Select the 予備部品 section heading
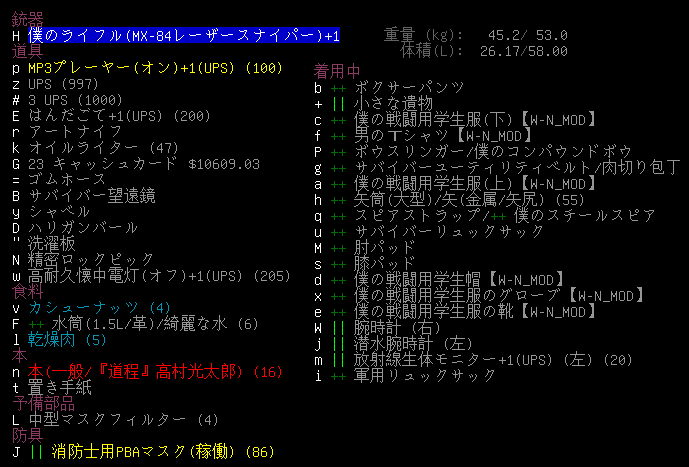Viewport: 689px width, 467px height. click(x=42, y=403)
